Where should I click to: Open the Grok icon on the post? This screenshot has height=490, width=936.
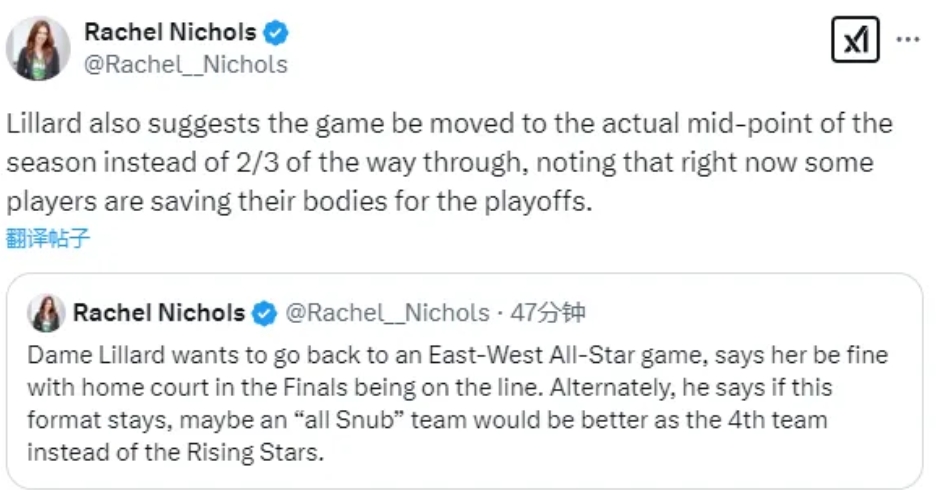[855, 41]
